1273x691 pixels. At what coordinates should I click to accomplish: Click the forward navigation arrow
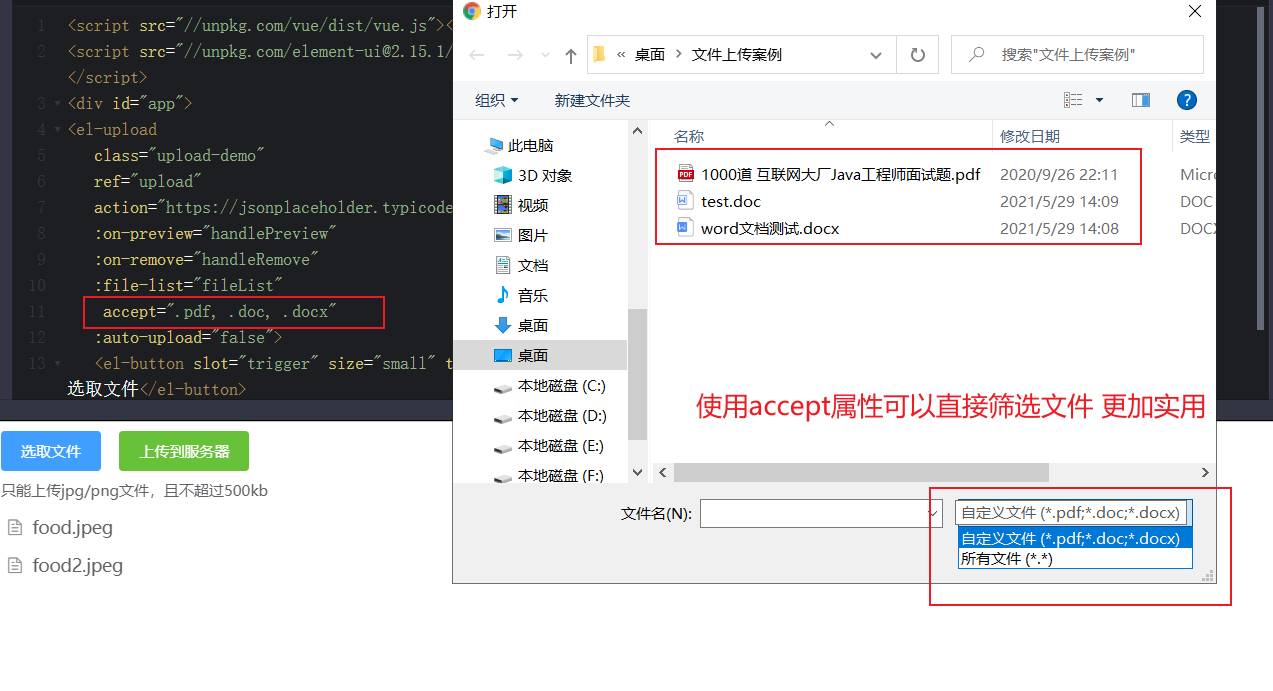coord(515,55)
